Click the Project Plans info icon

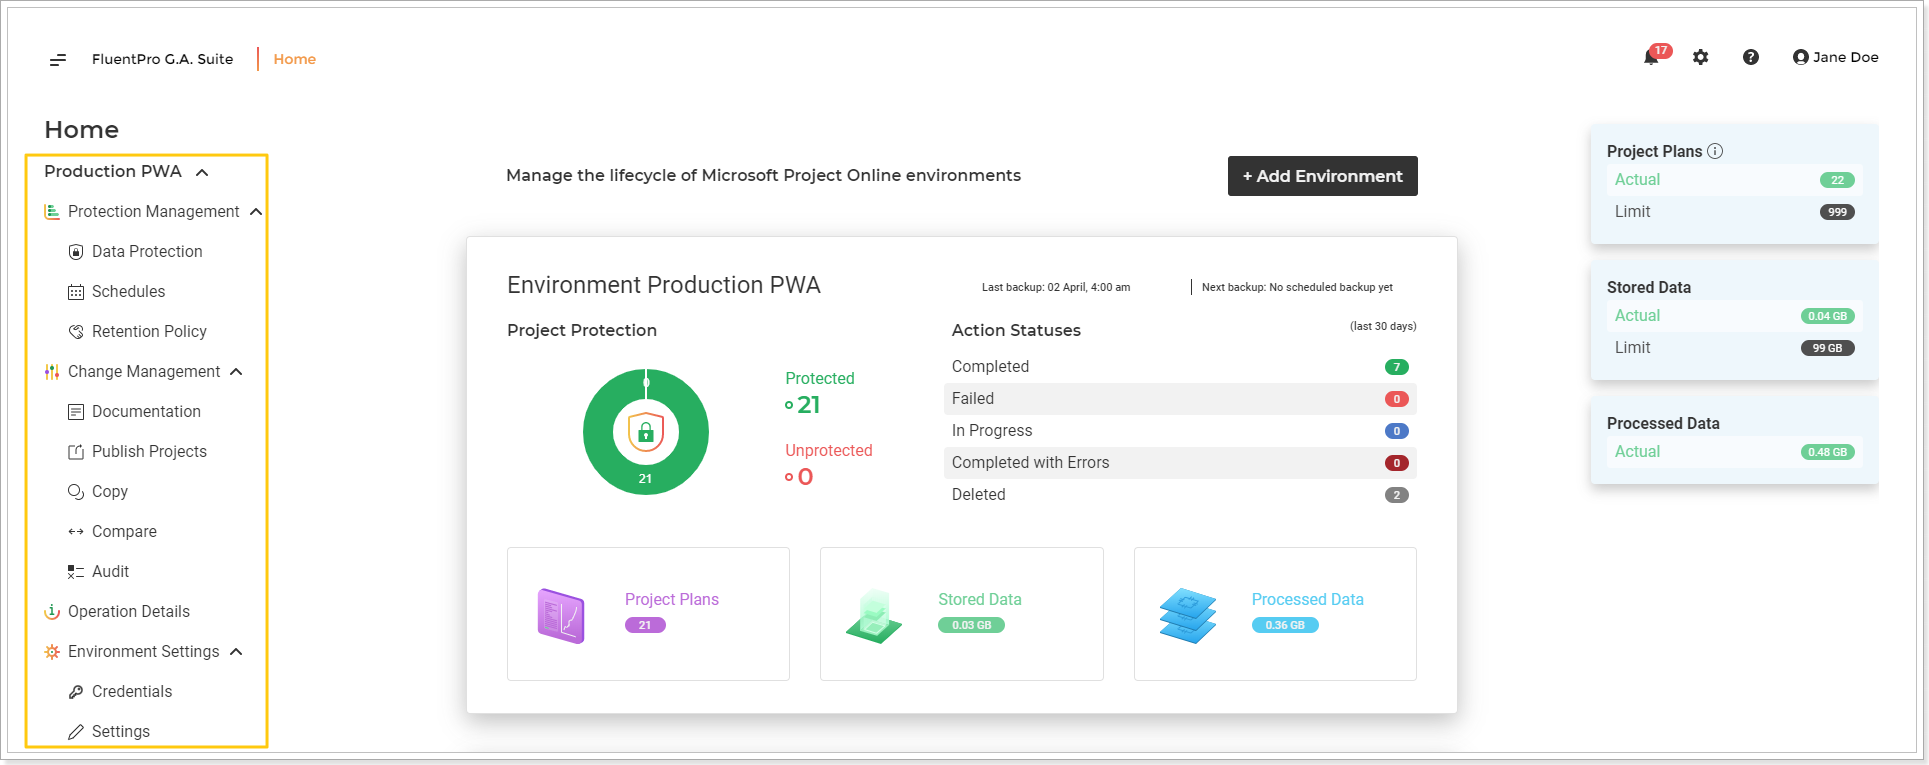point(1715,151)
